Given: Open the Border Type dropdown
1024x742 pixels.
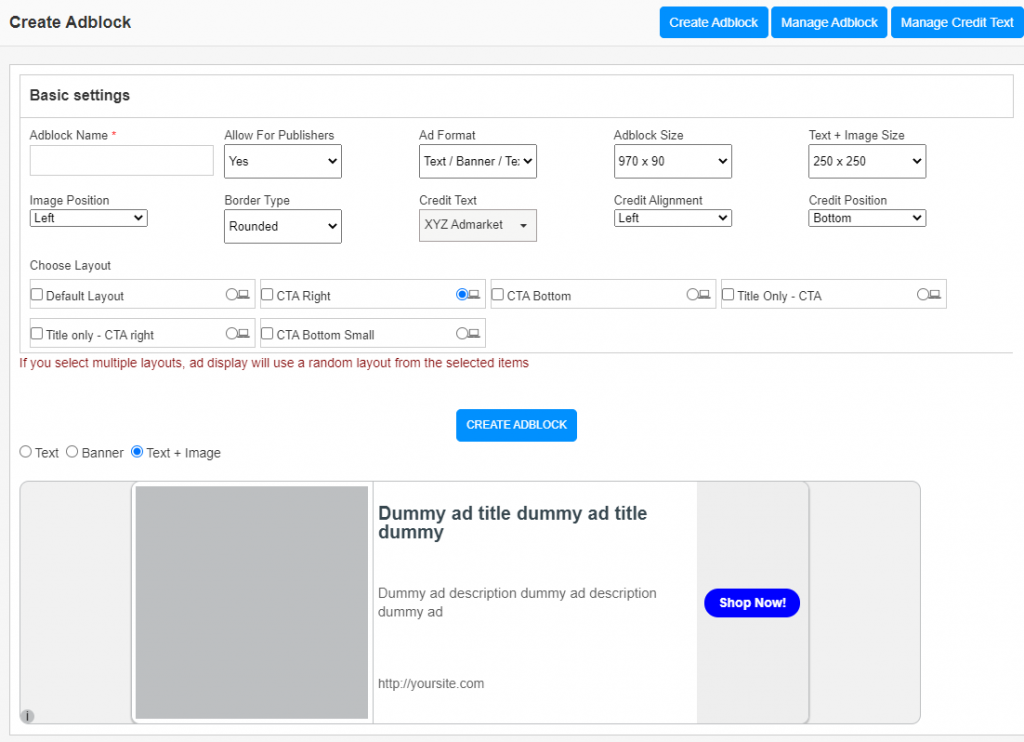Looking at the screenshot, I should 282,226.
